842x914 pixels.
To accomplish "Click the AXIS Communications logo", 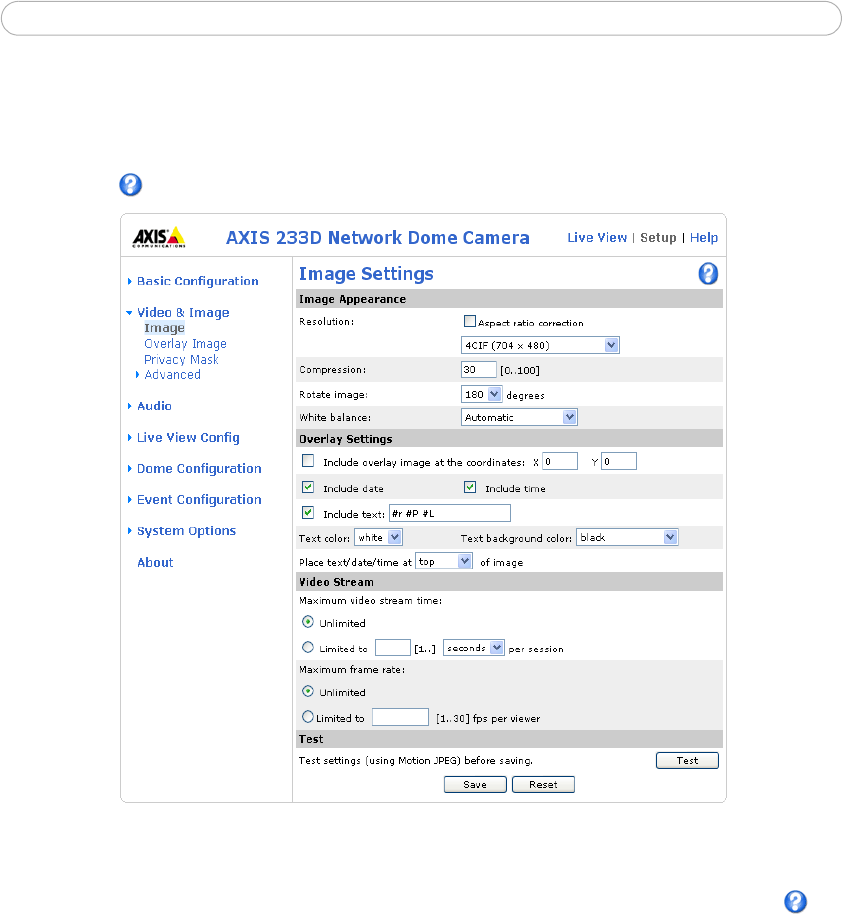I will (159, 237).
